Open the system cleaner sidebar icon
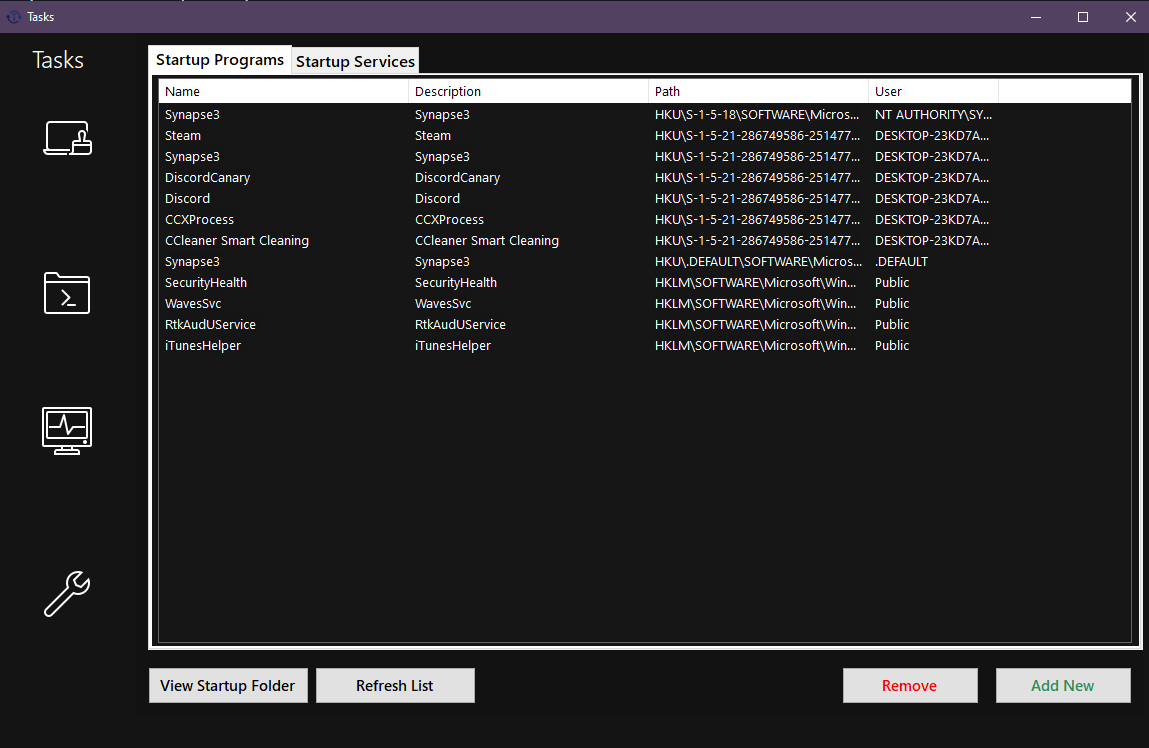This screenshot has width=1149, height=748. click(67, 138)
